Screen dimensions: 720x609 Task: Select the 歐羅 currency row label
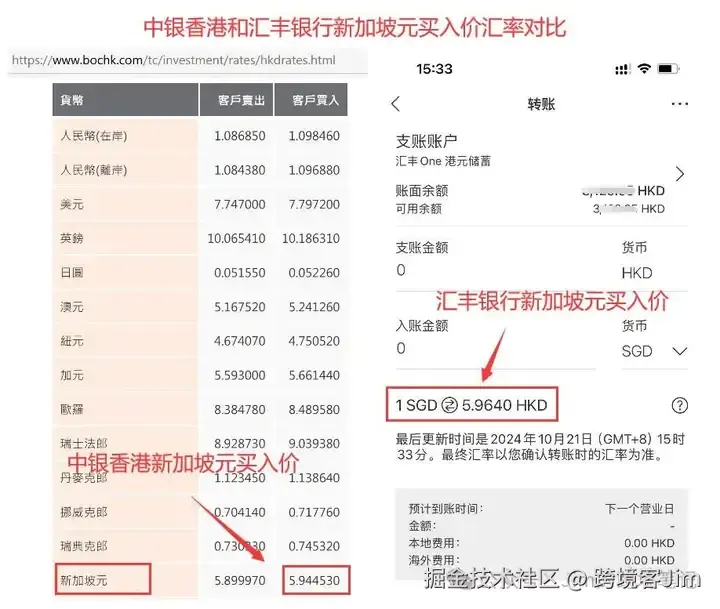[x=72, y=409]
